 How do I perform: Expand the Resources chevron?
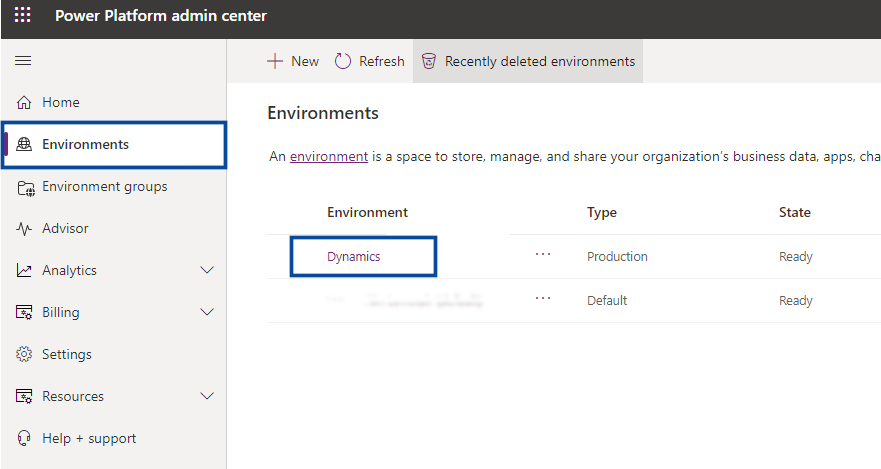(x=207, y=397)
